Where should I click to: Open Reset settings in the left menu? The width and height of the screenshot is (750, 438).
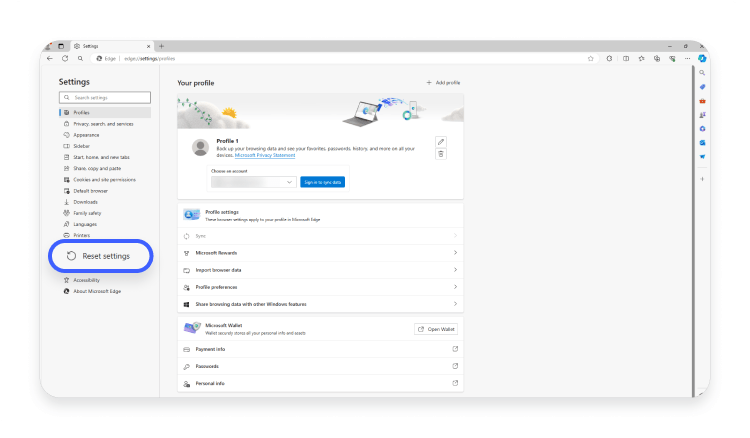click(x=101, y=256)
